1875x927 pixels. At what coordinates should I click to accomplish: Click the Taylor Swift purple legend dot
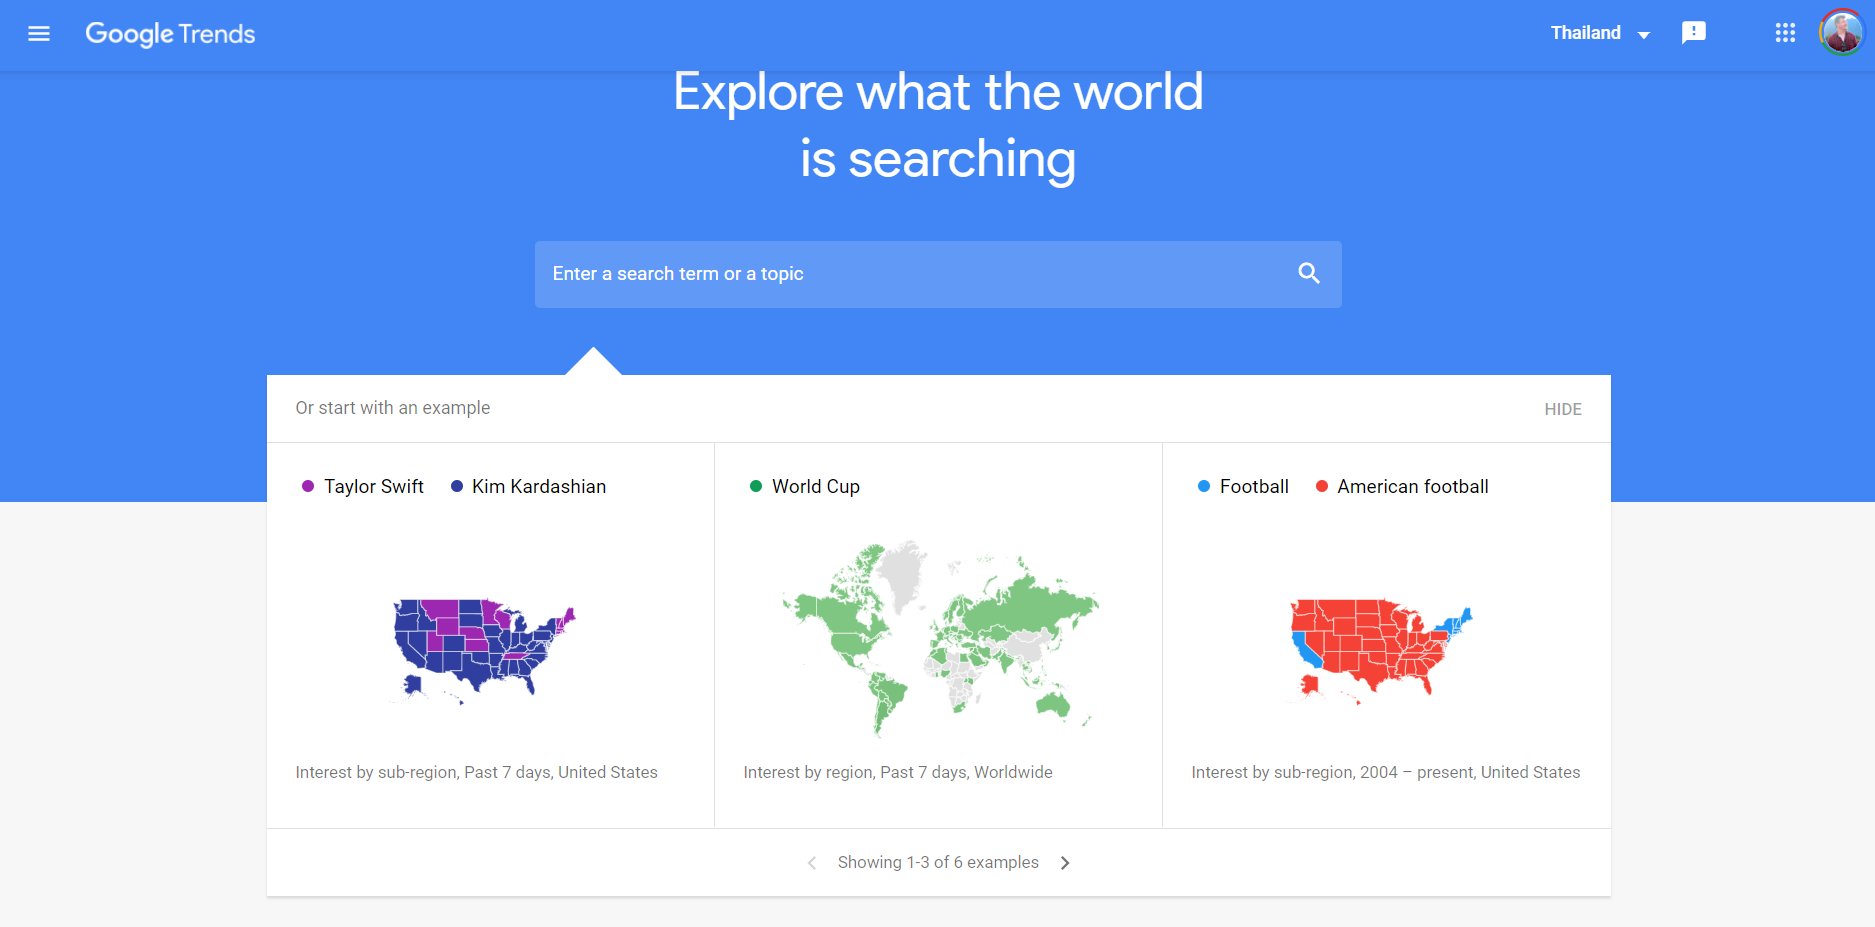pyautogui.click(x=308, y=486)
